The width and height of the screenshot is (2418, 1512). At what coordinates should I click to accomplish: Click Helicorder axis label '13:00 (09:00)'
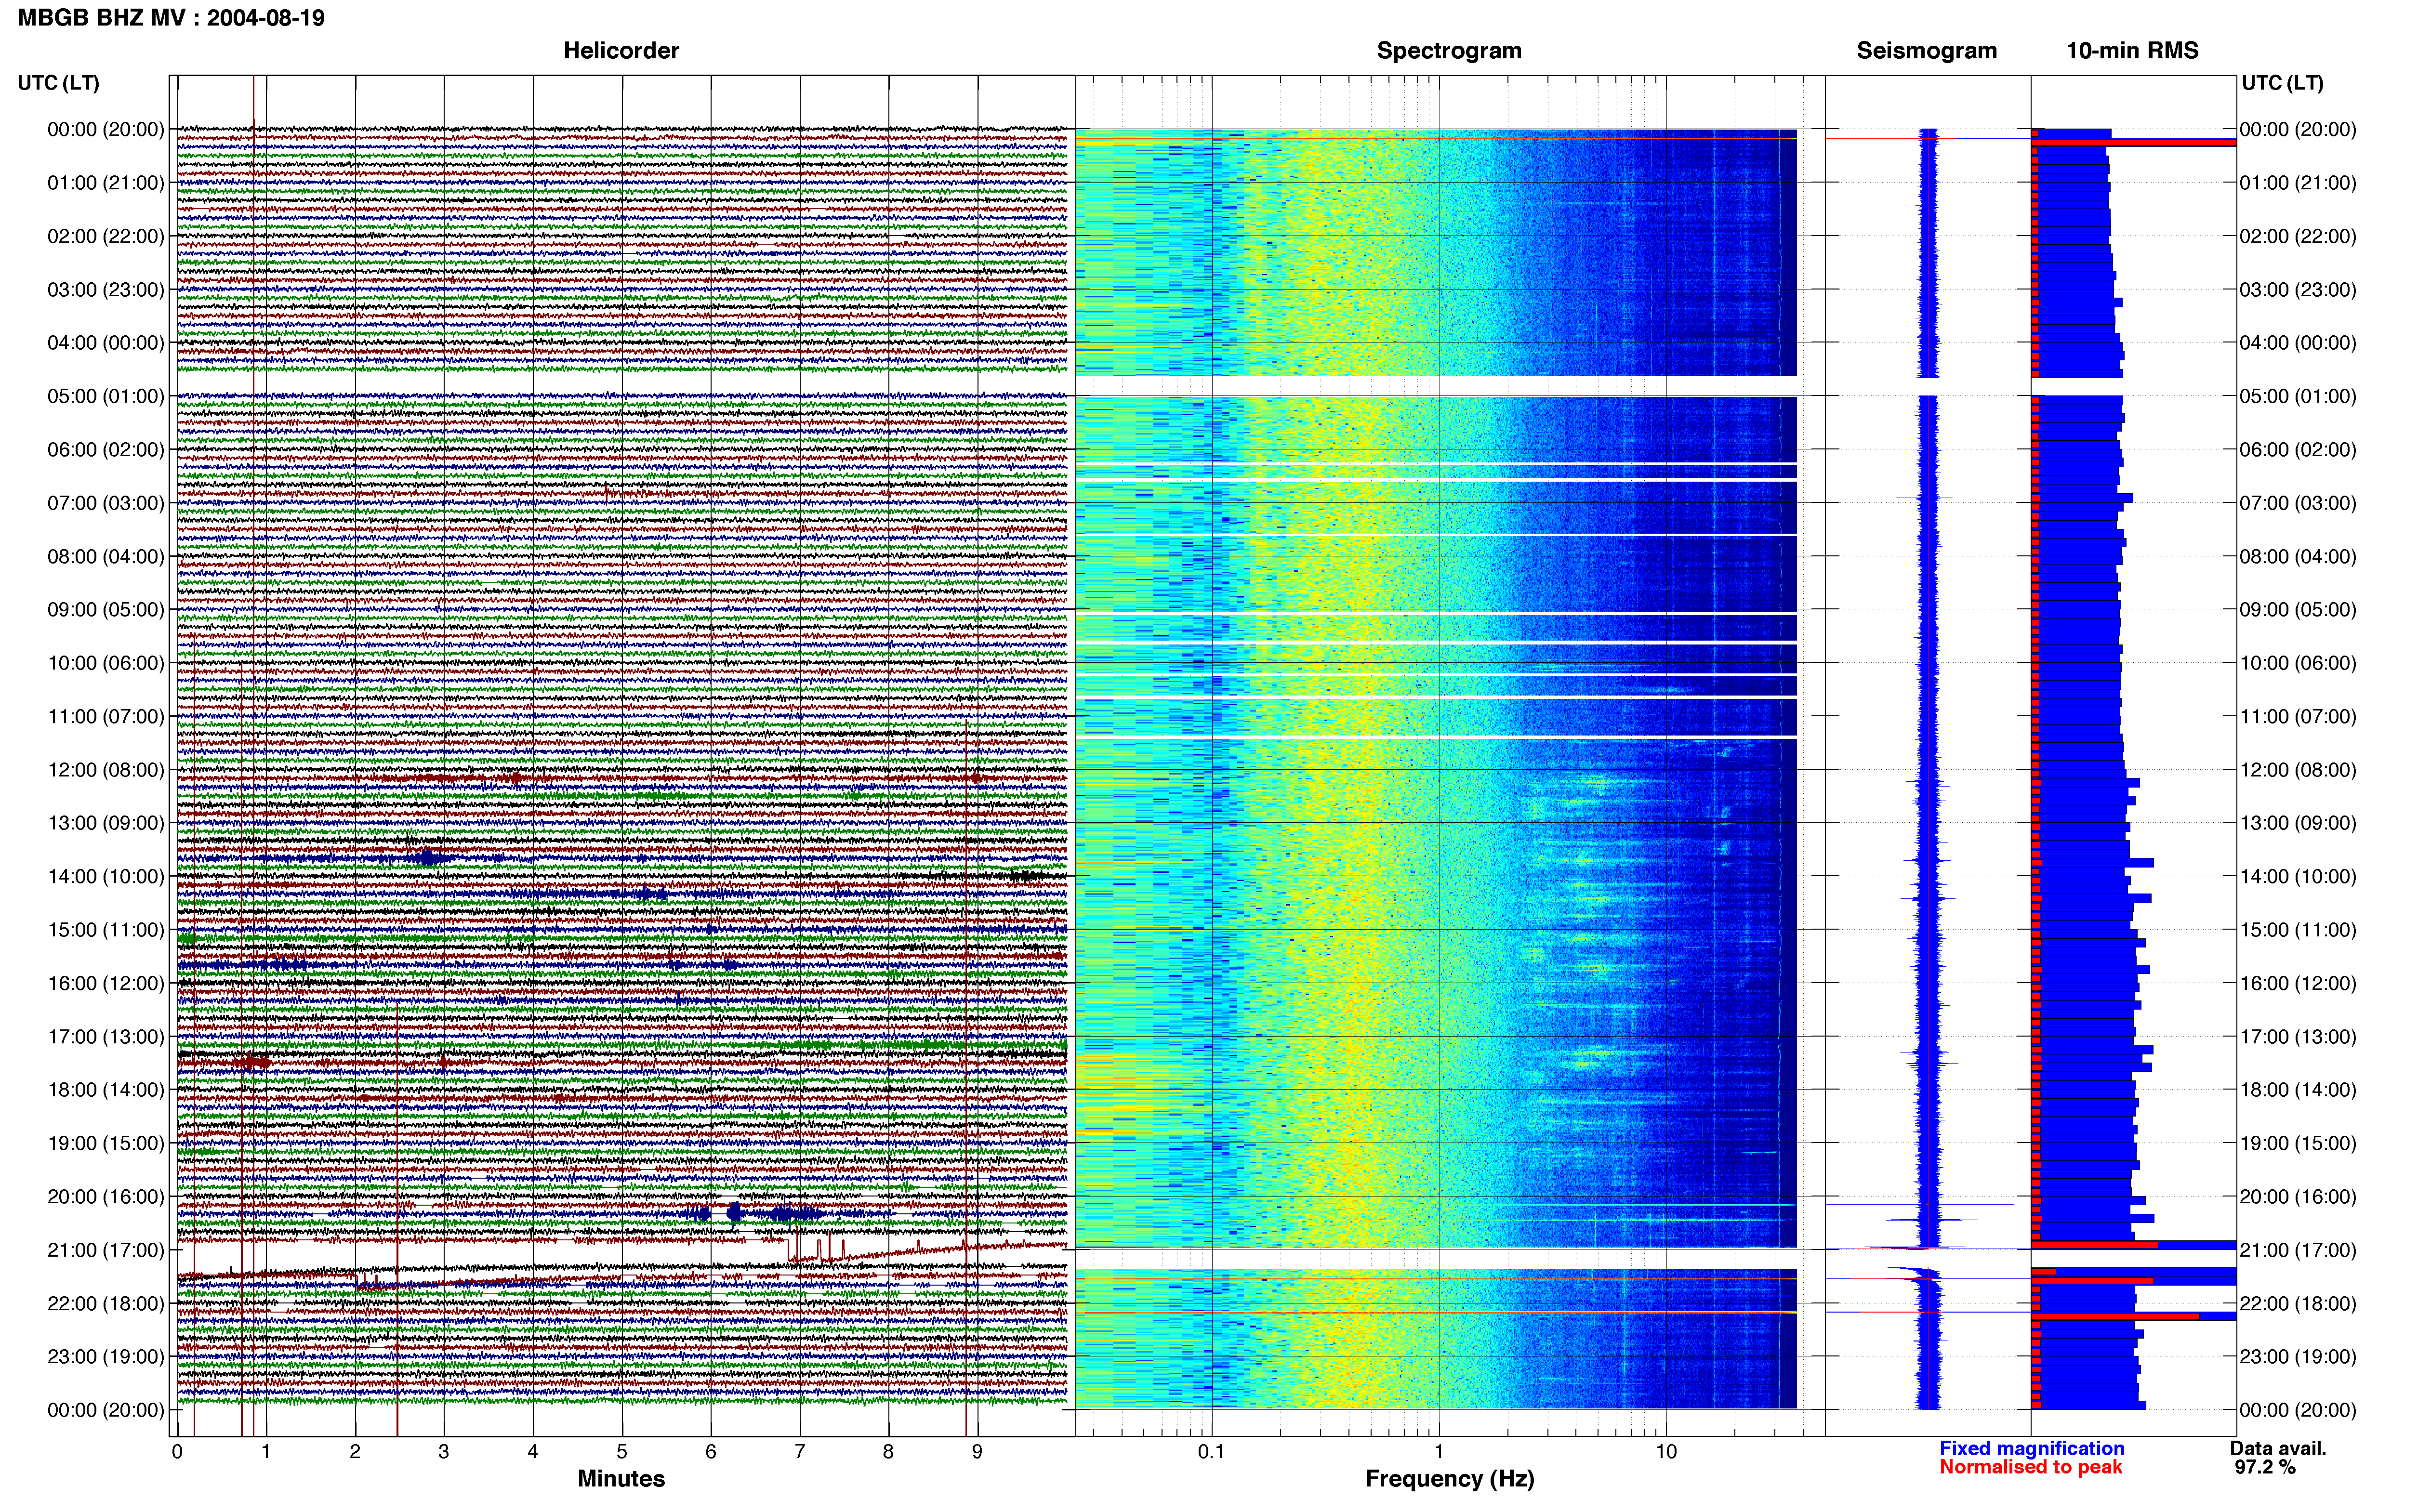[x=106, y=823]
